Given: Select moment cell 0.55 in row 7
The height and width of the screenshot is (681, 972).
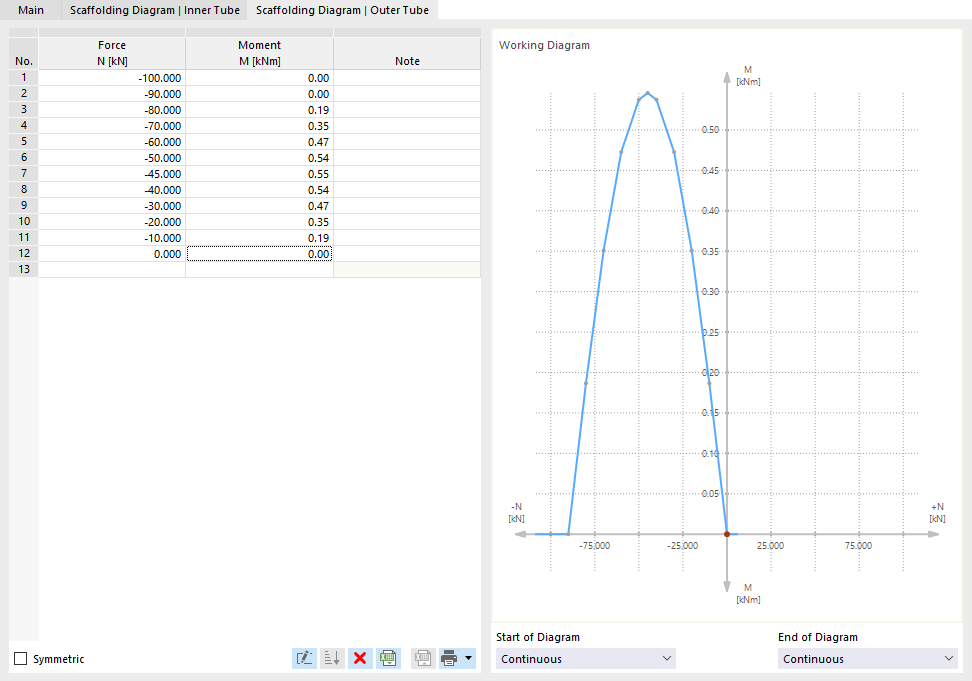Looking at the screenshot, I should tap(260, 174).
